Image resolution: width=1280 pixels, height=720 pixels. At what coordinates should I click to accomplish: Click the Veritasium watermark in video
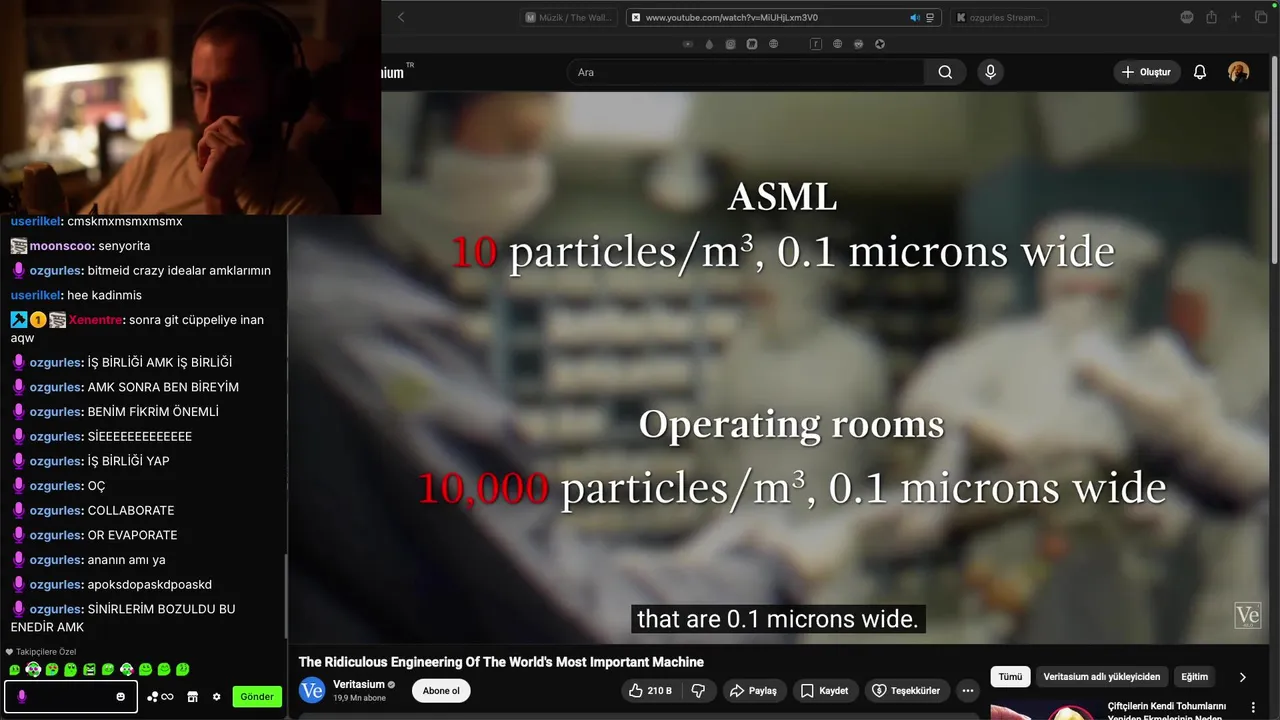[x=1247, y=615]
